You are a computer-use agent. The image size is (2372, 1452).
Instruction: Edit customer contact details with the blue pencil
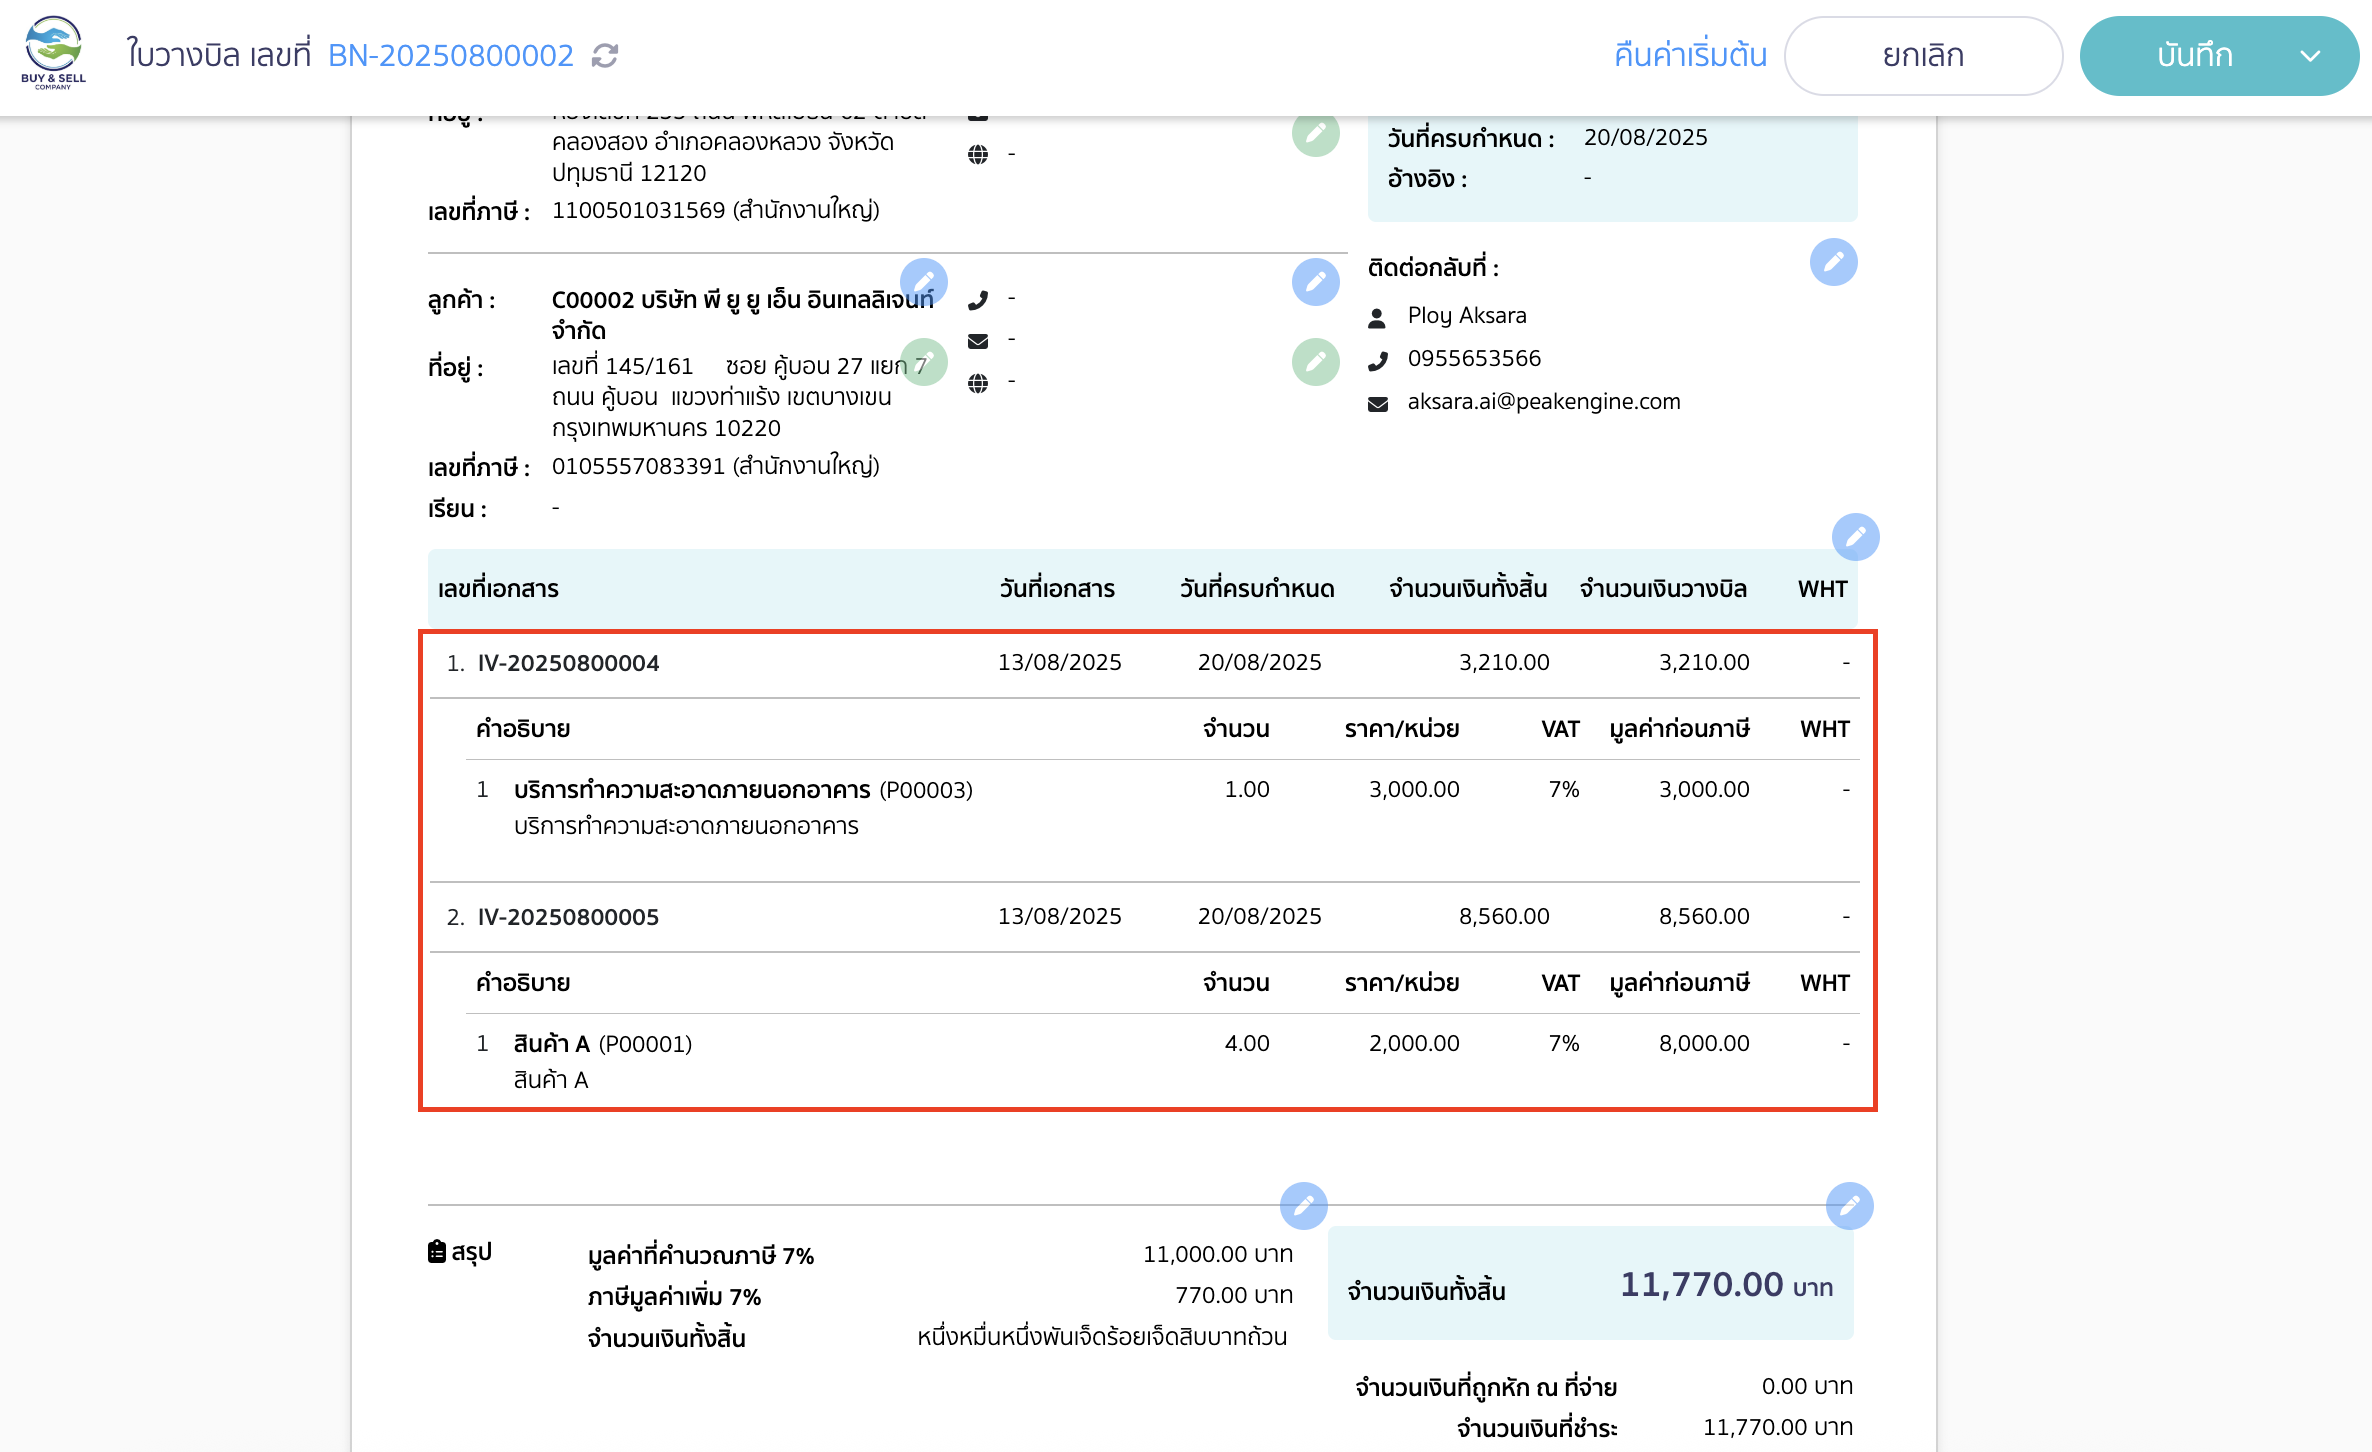tap(1316, 282)
